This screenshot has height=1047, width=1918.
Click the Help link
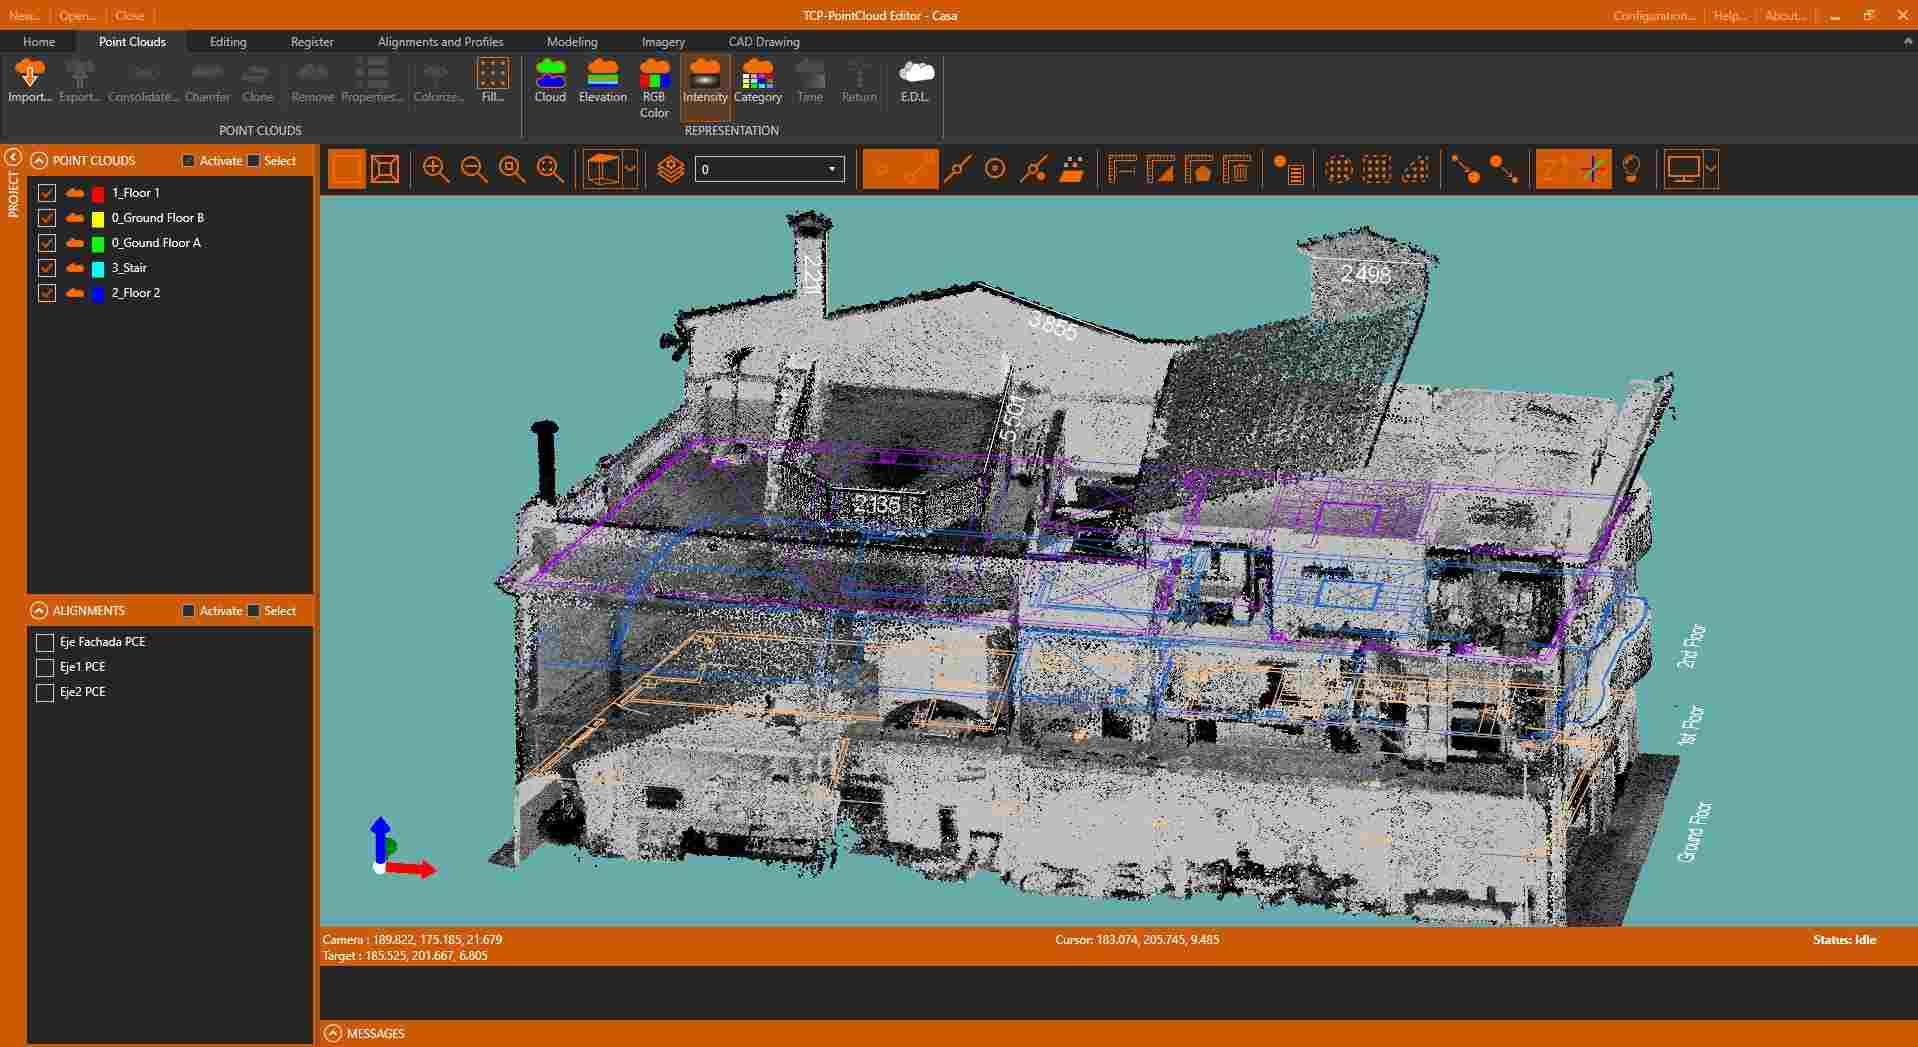(1728, 15)
